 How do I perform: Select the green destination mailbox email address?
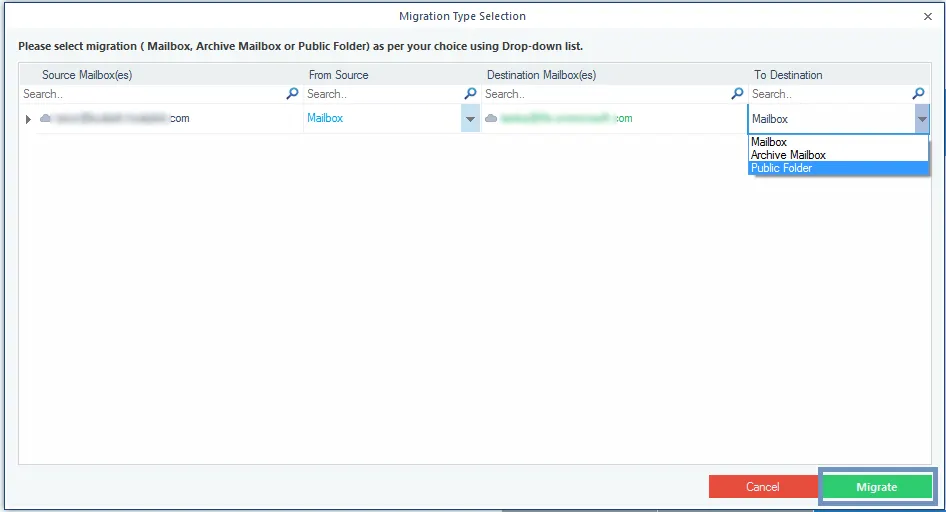(567, 118)
